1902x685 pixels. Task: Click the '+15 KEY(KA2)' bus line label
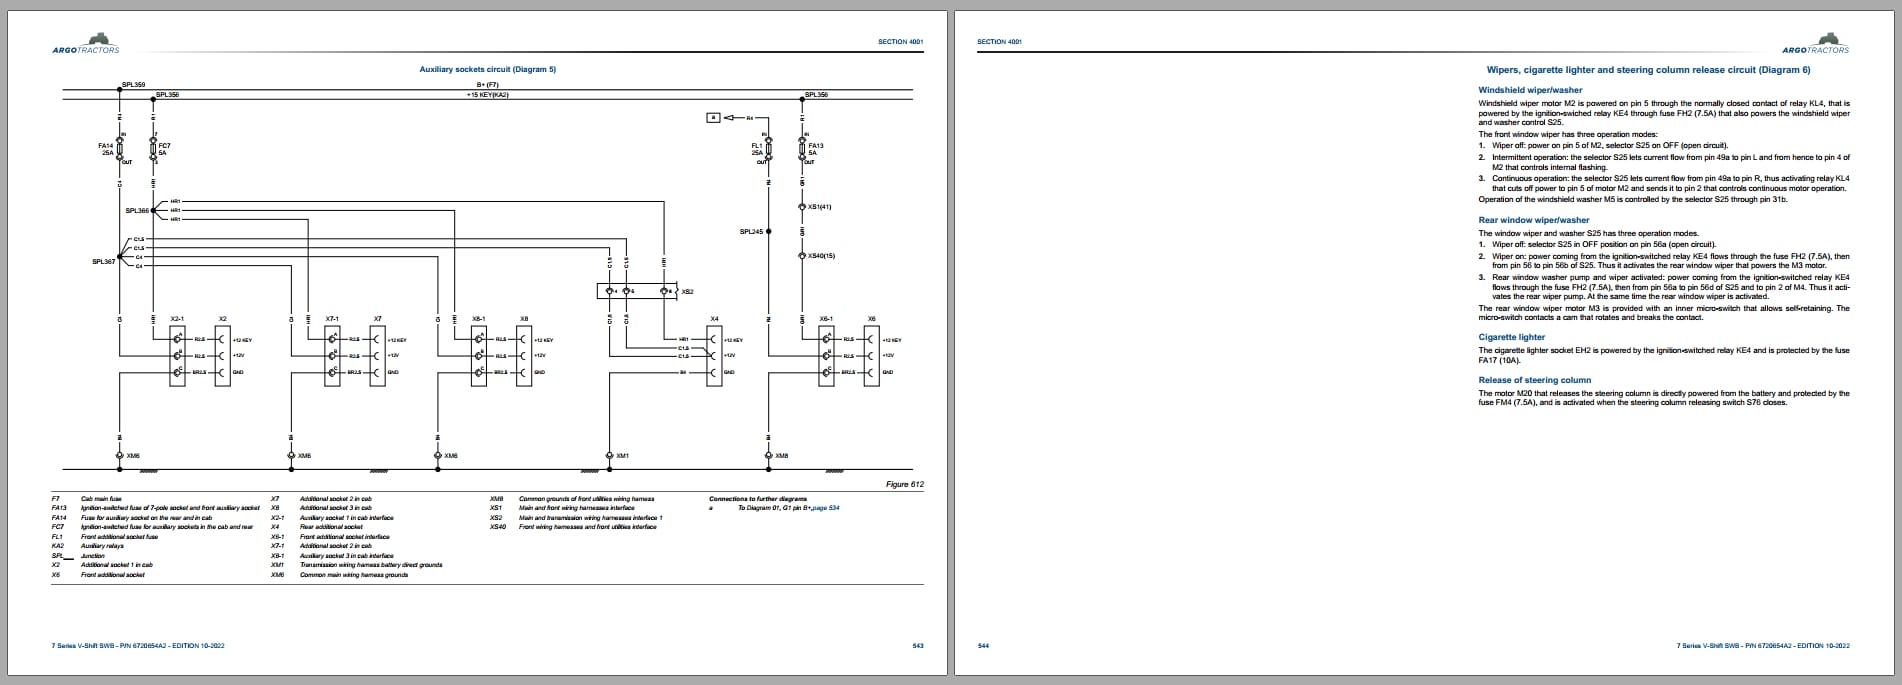click(x=487, y=95)
